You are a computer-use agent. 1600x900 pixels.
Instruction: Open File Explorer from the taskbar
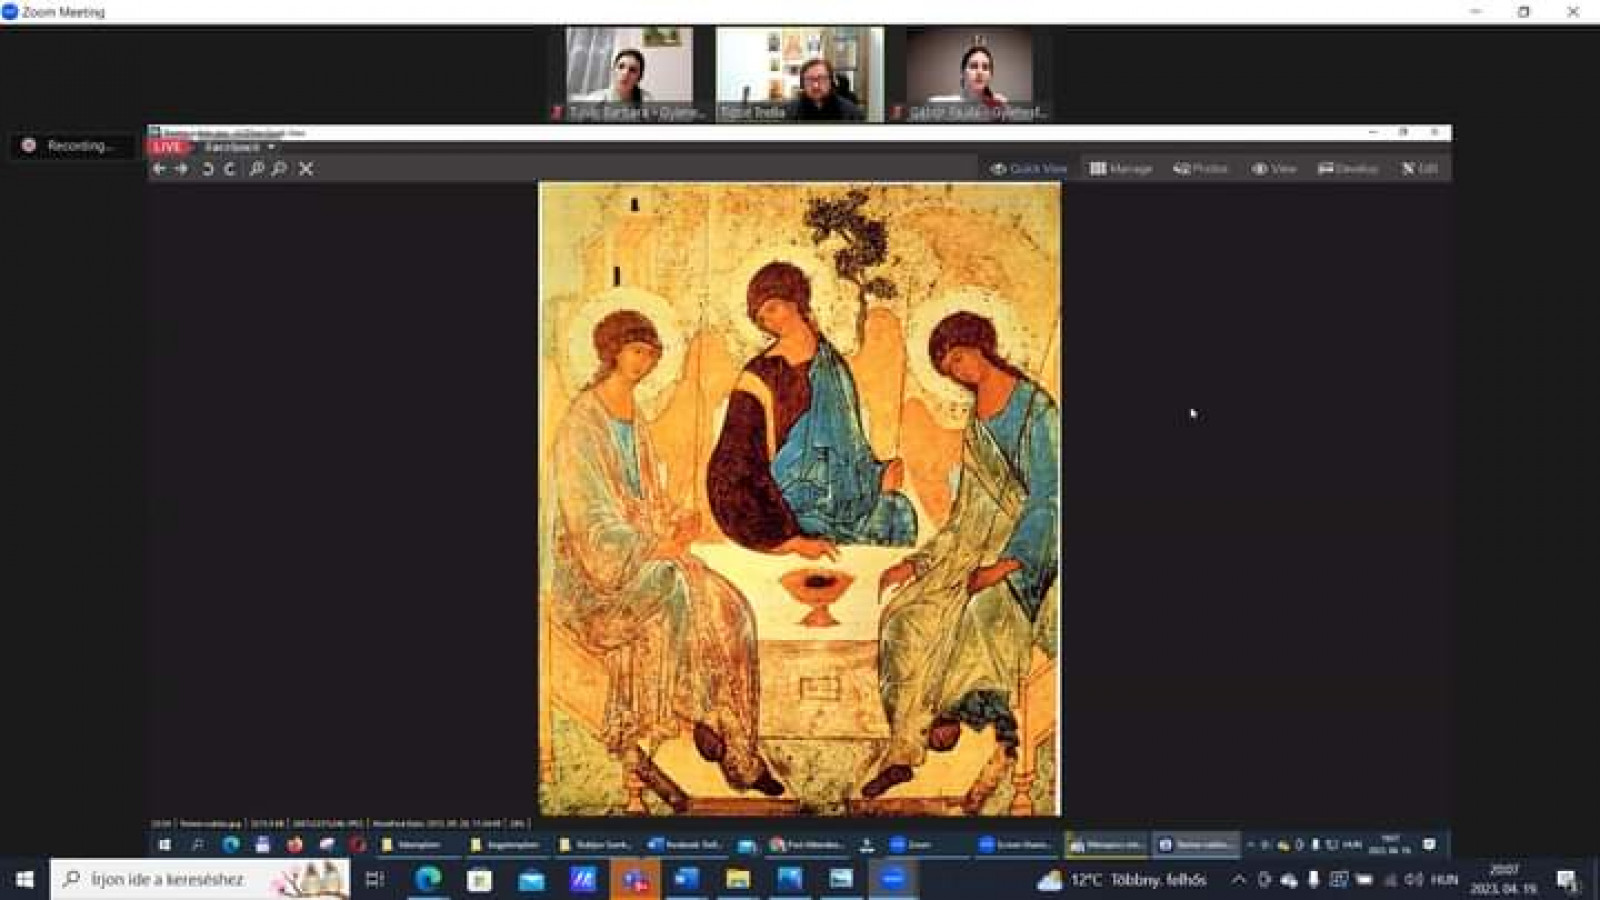[738, 879]
